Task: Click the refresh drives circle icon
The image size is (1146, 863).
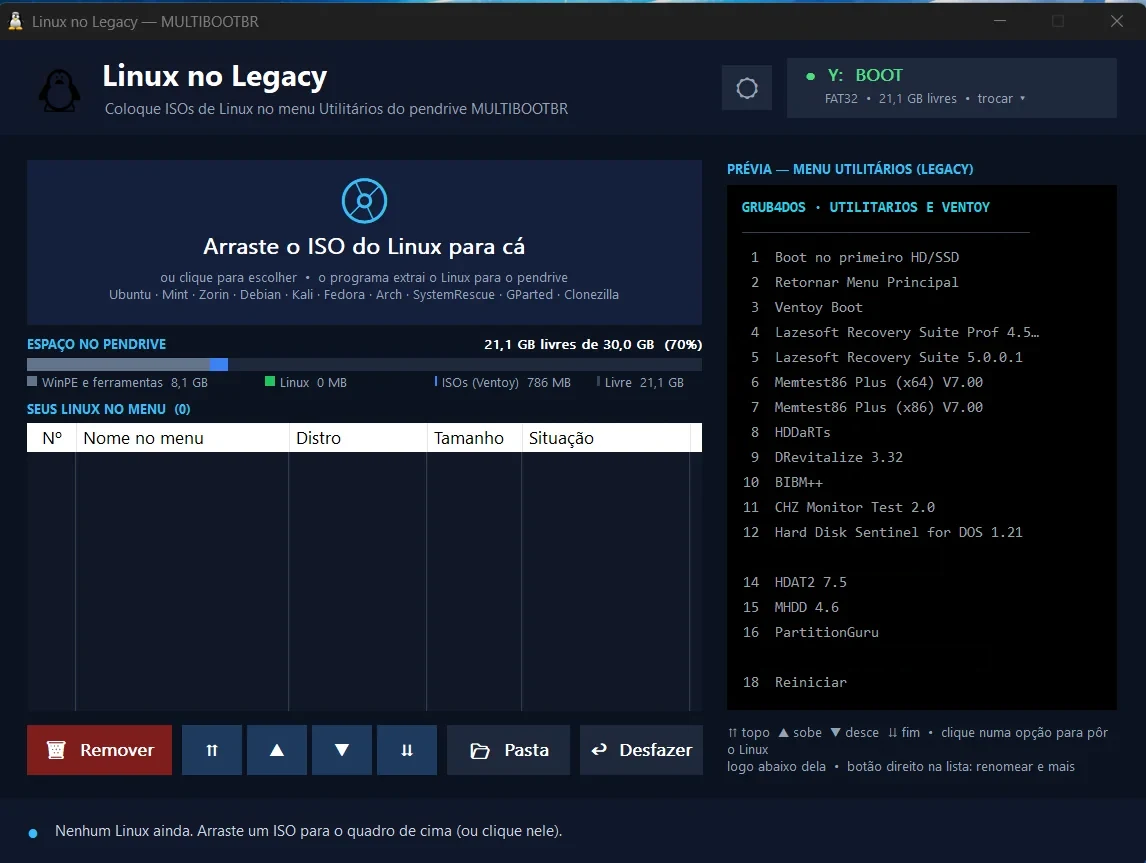Action: click(746, 88)
